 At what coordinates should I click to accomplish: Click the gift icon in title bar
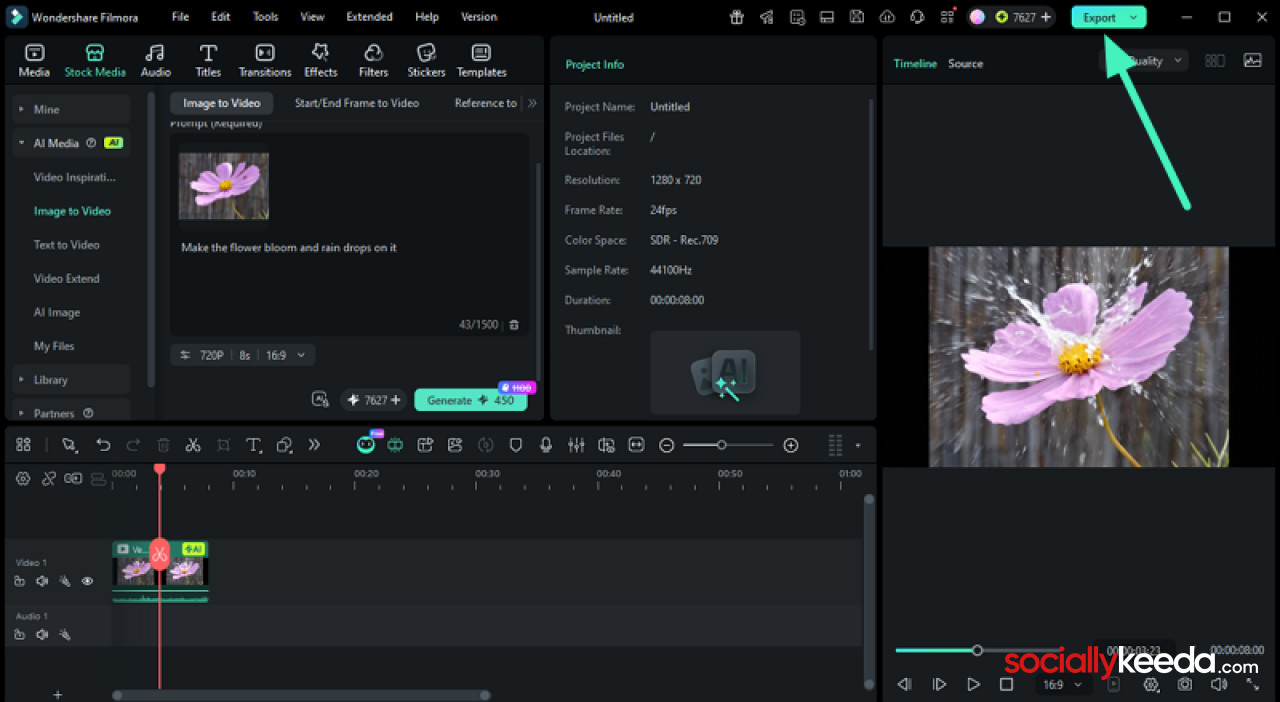(x=737, y=17)
